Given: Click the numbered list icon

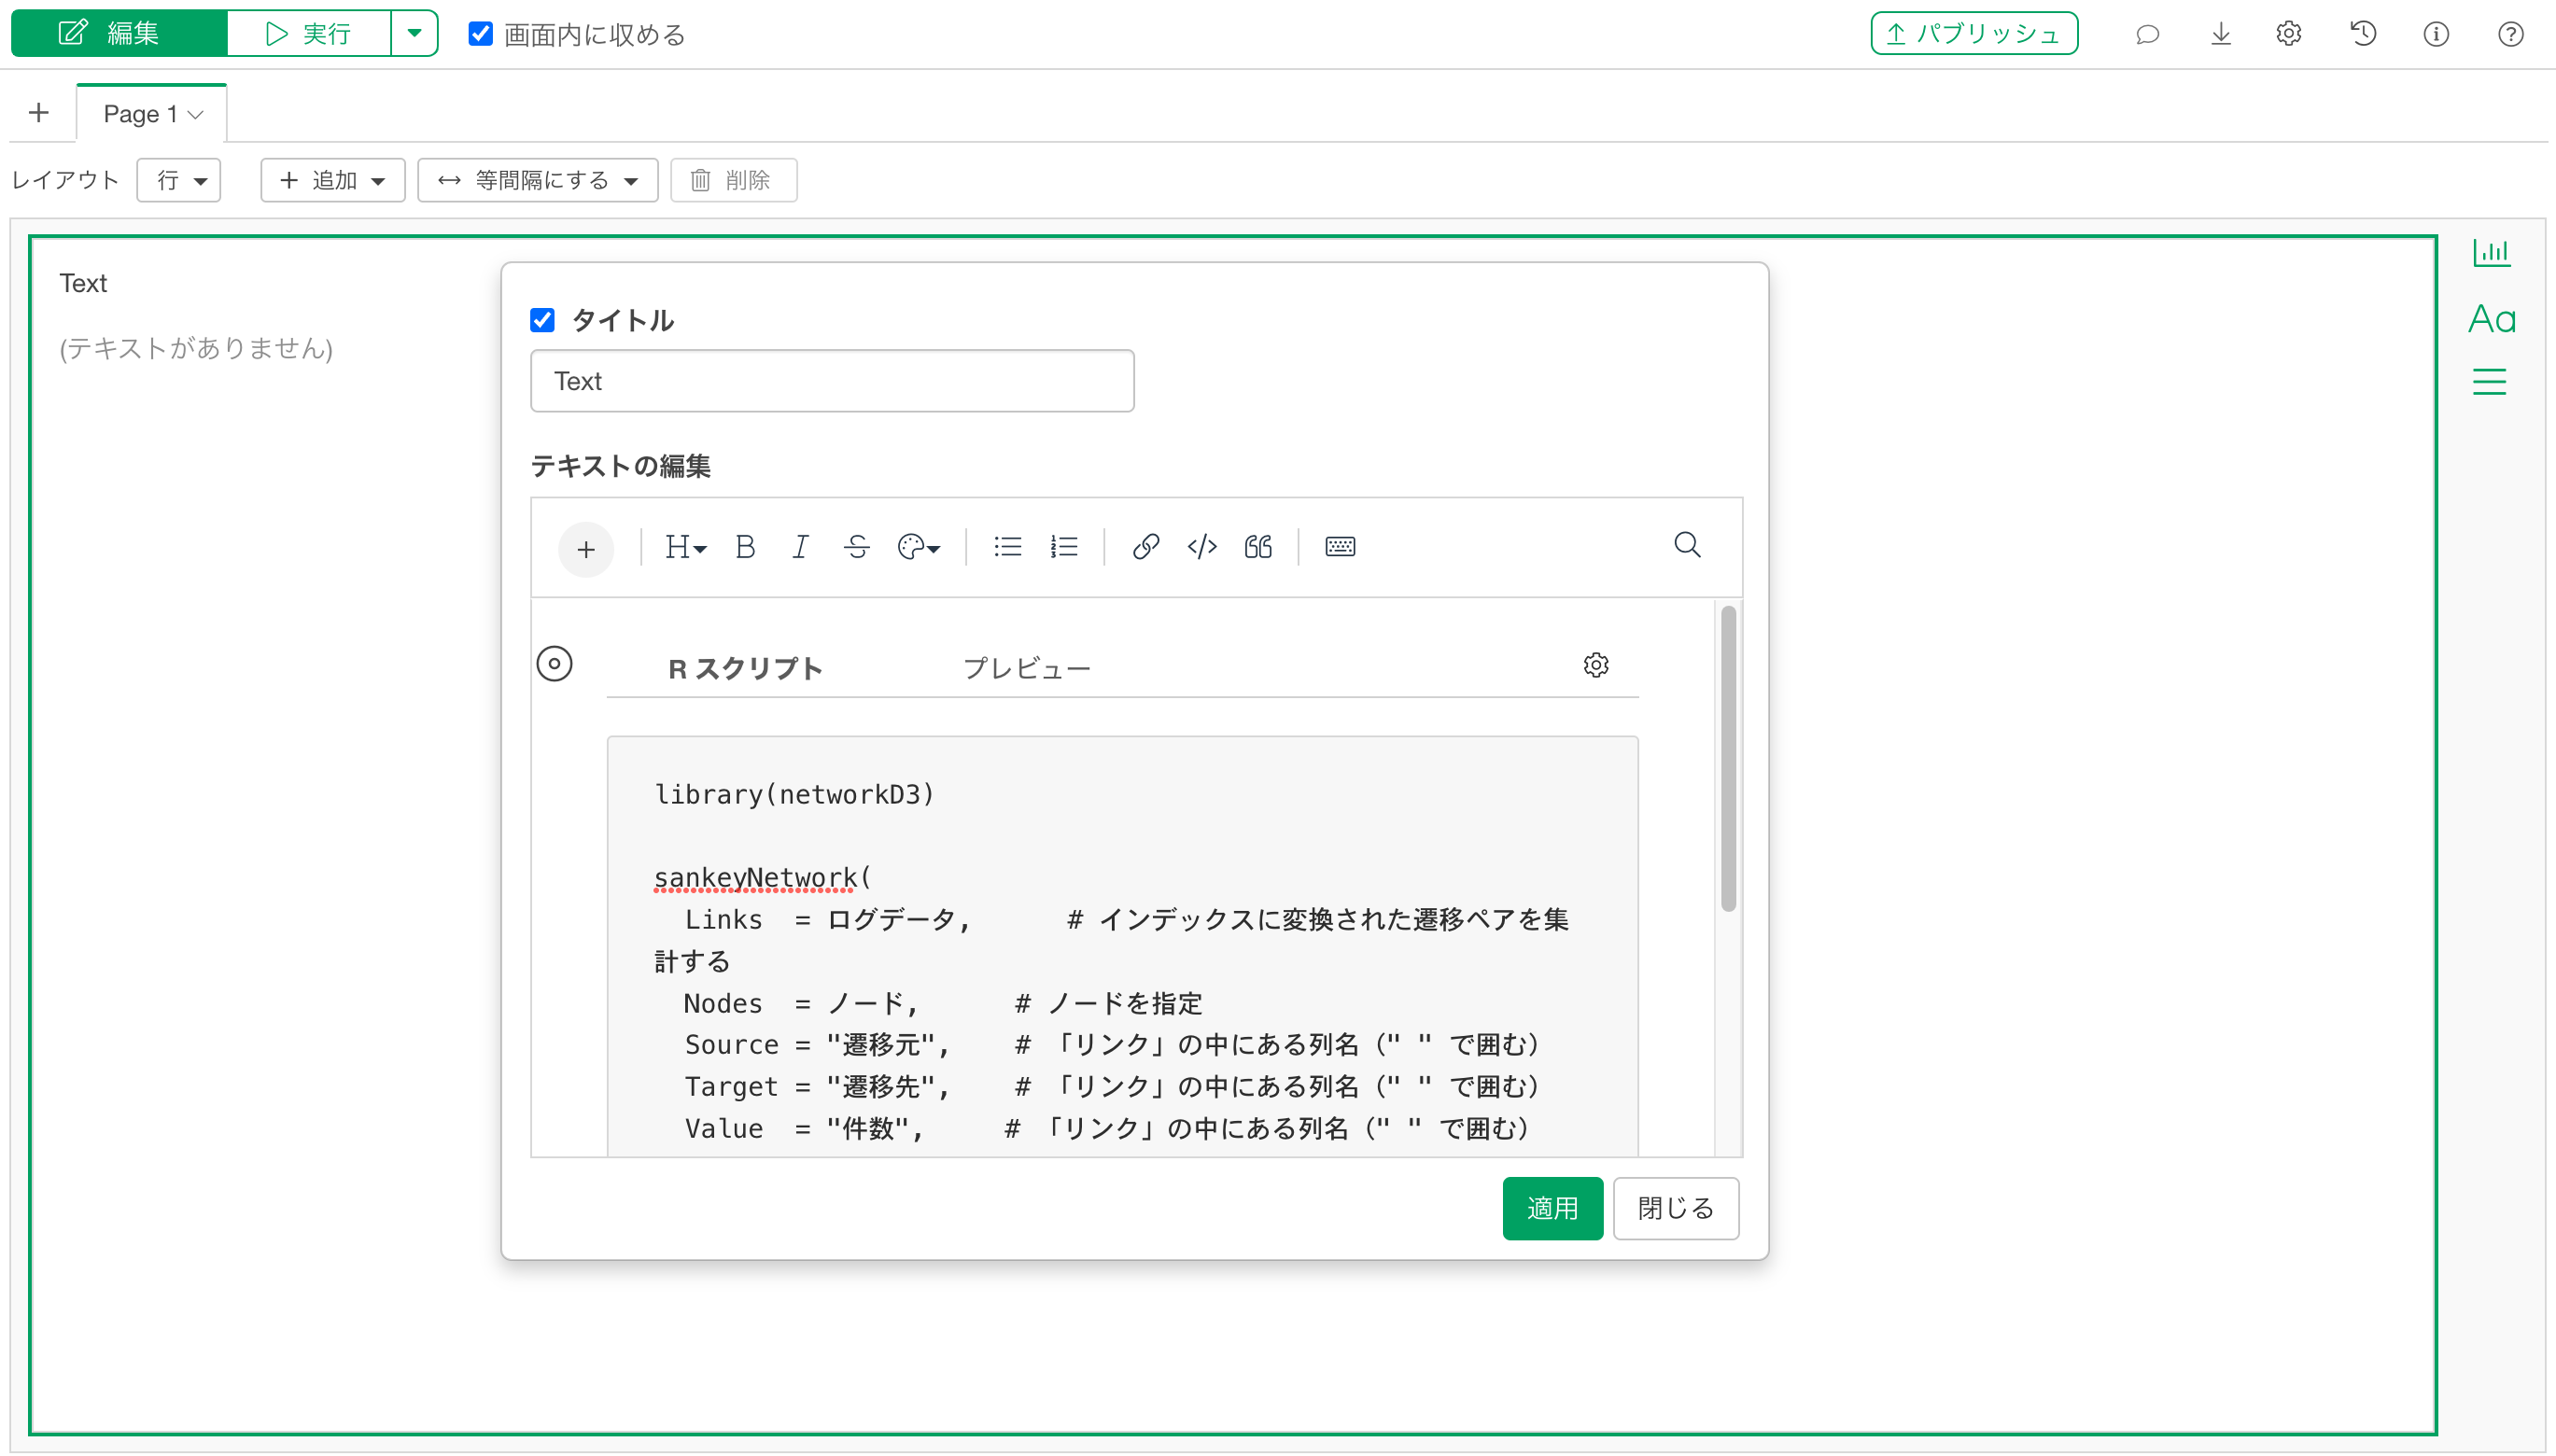Looking at the screenshot, I should tap(1064, 547).
